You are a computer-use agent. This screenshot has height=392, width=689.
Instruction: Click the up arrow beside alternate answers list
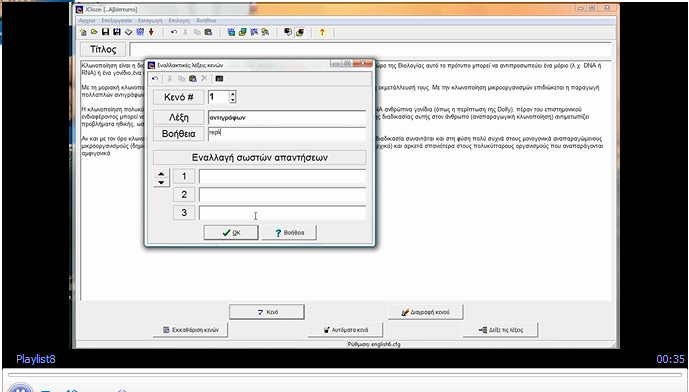pyautogui.click(x=161, y=174)
